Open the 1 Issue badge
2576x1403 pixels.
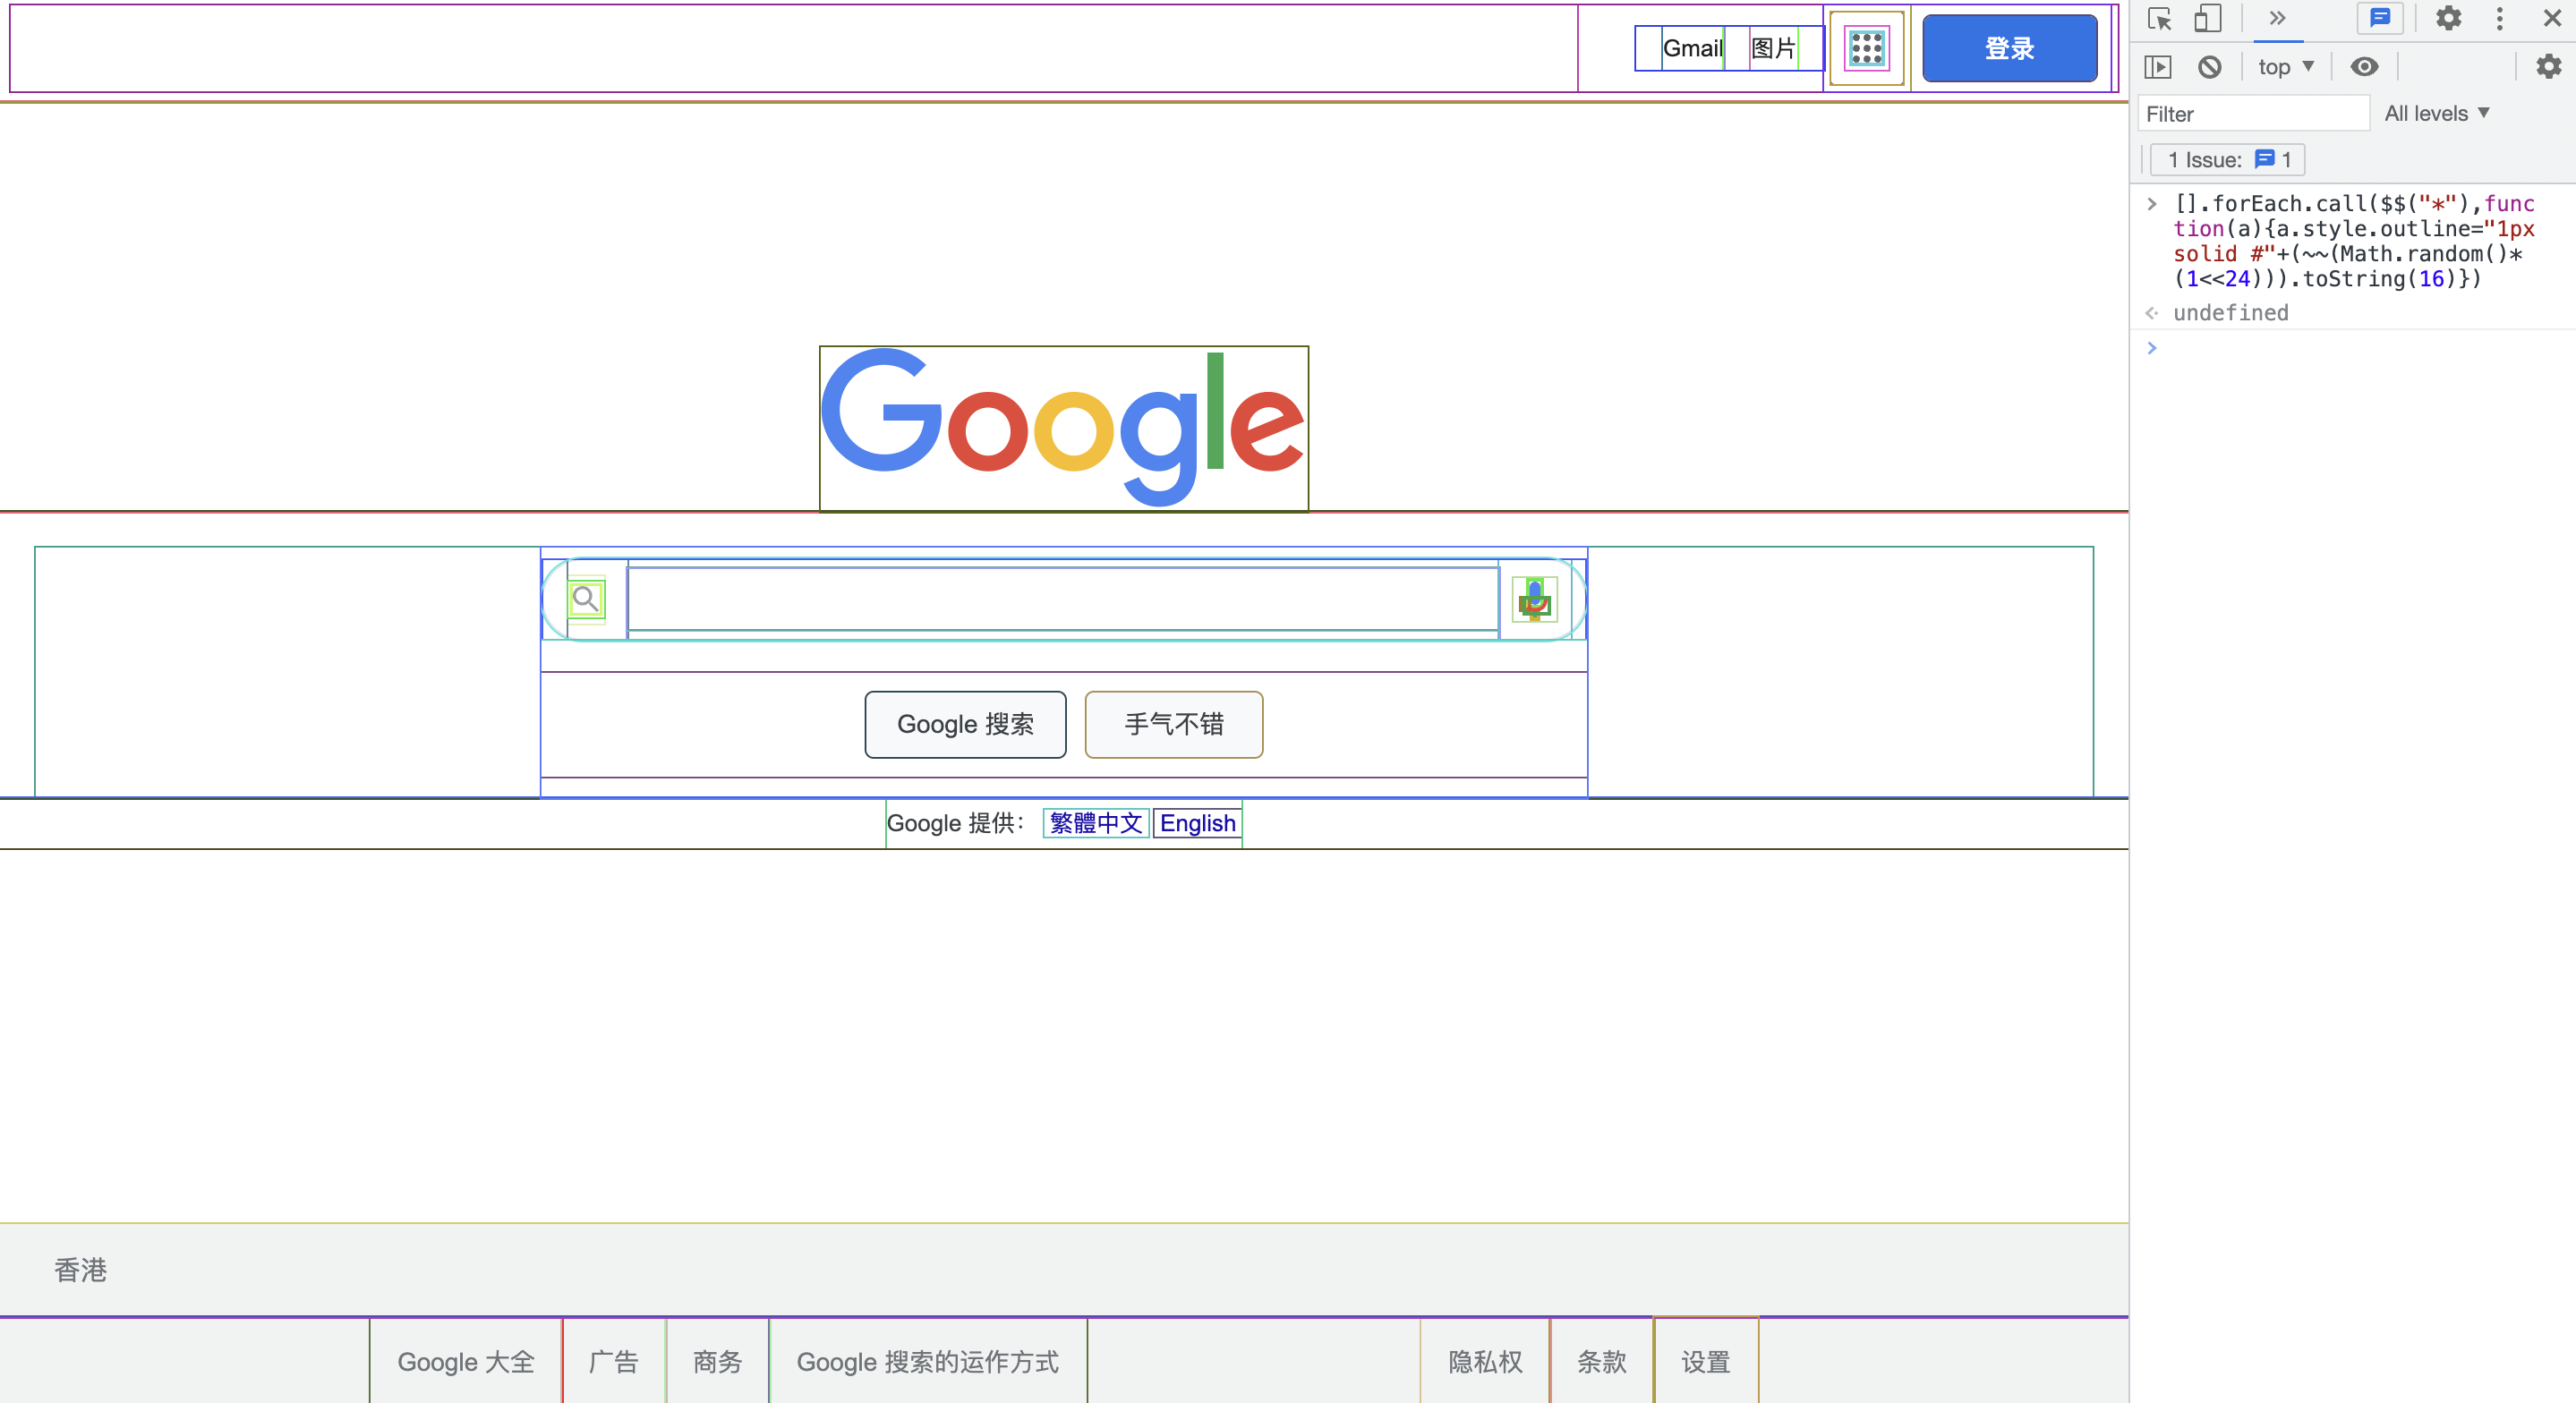(x=2227, y=160)
